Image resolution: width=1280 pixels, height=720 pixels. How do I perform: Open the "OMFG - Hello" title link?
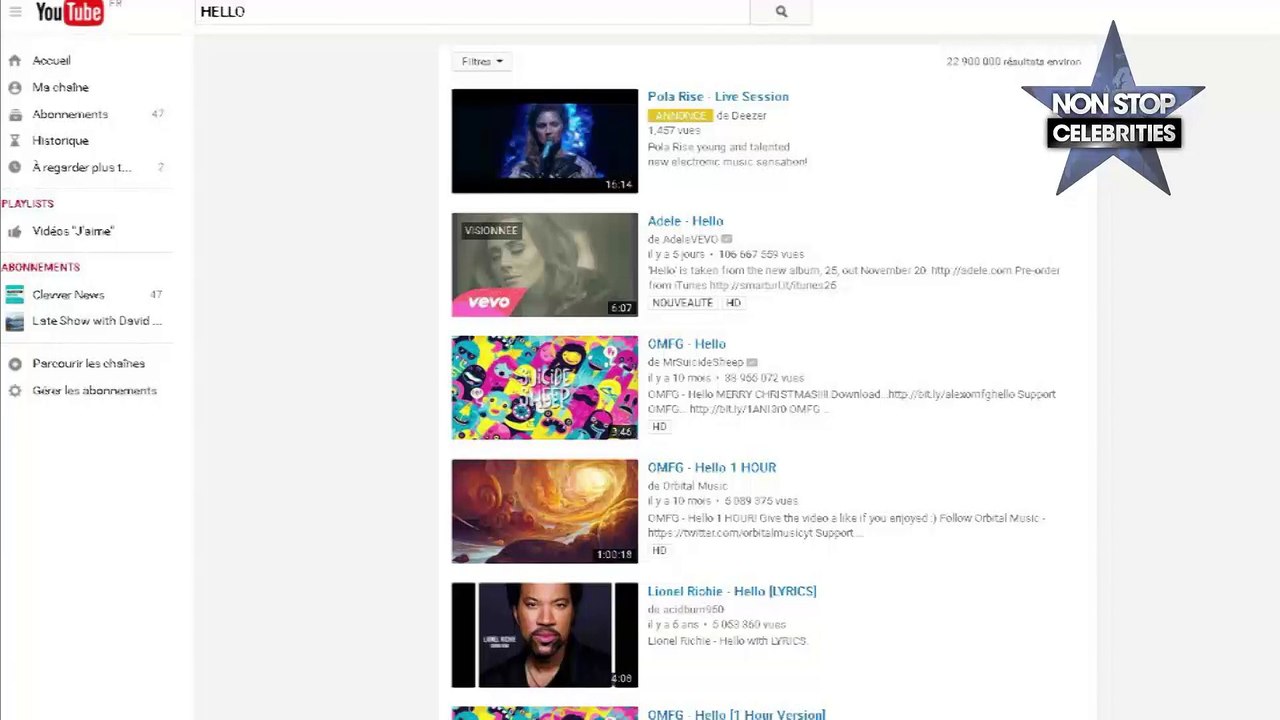(x=686, y=344)
